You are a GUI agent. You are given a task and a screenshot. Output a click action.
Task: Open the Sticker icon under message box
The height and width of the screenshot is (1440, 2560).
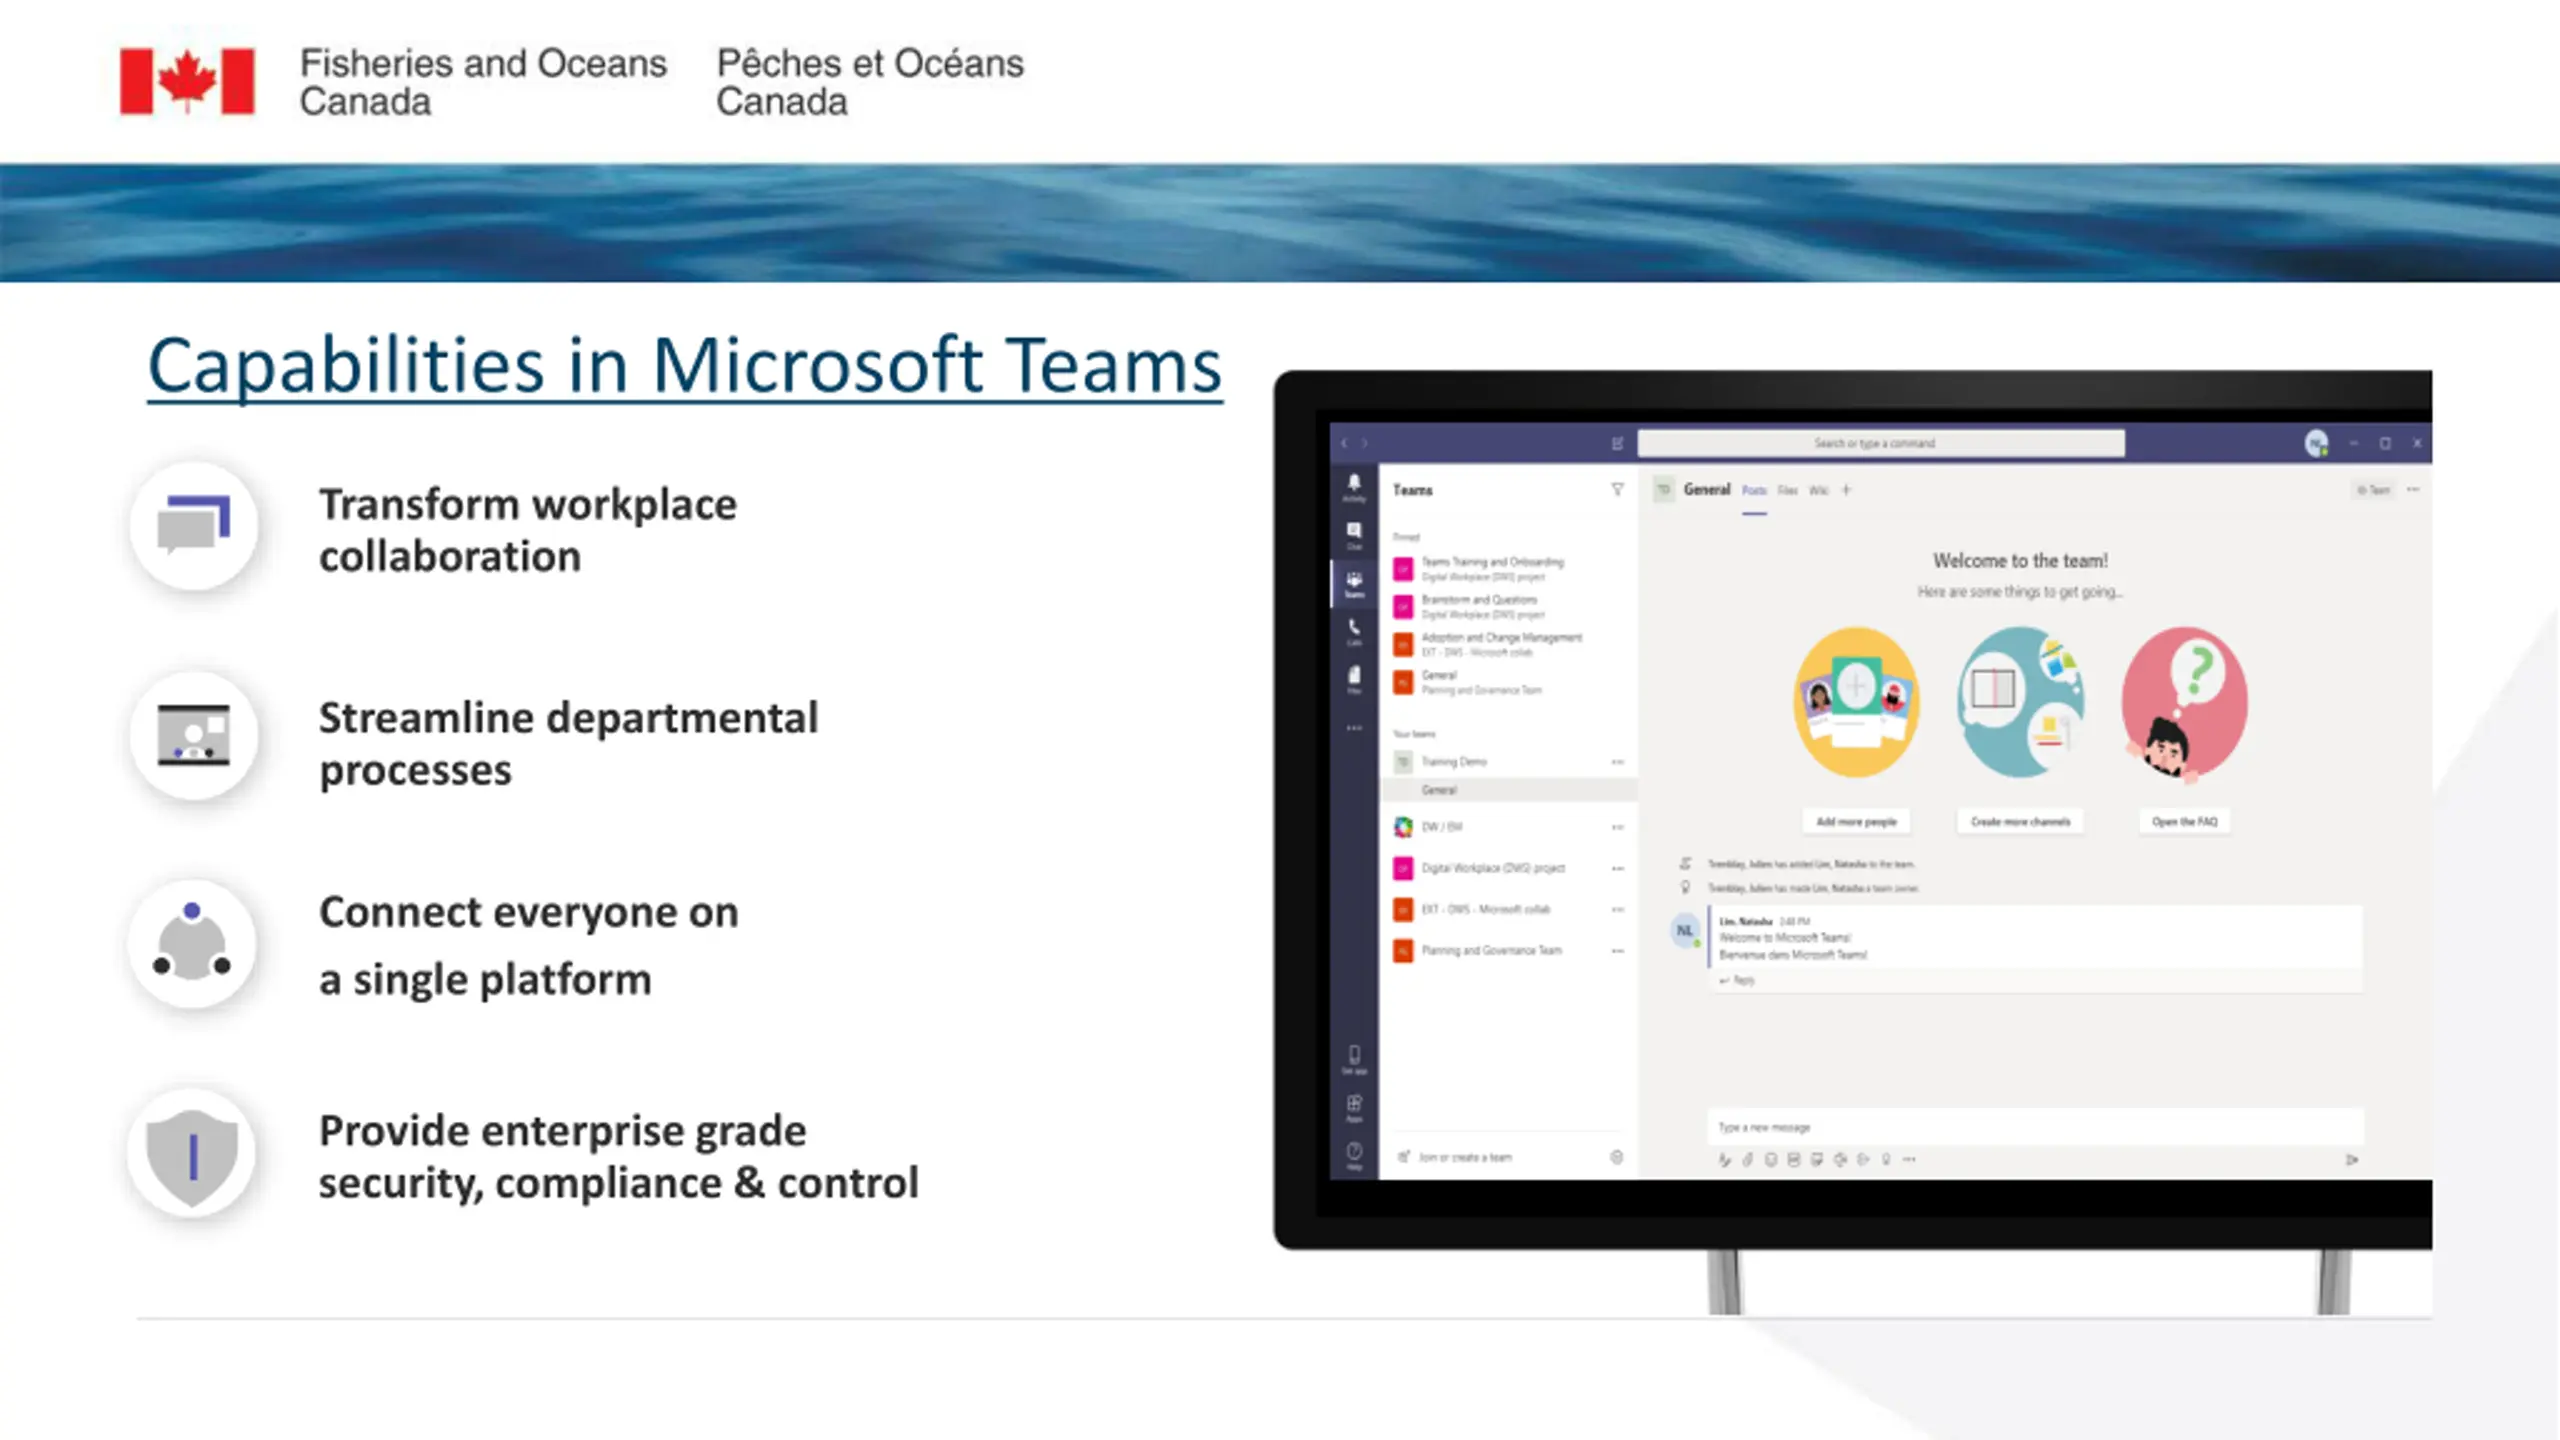1817,1160
